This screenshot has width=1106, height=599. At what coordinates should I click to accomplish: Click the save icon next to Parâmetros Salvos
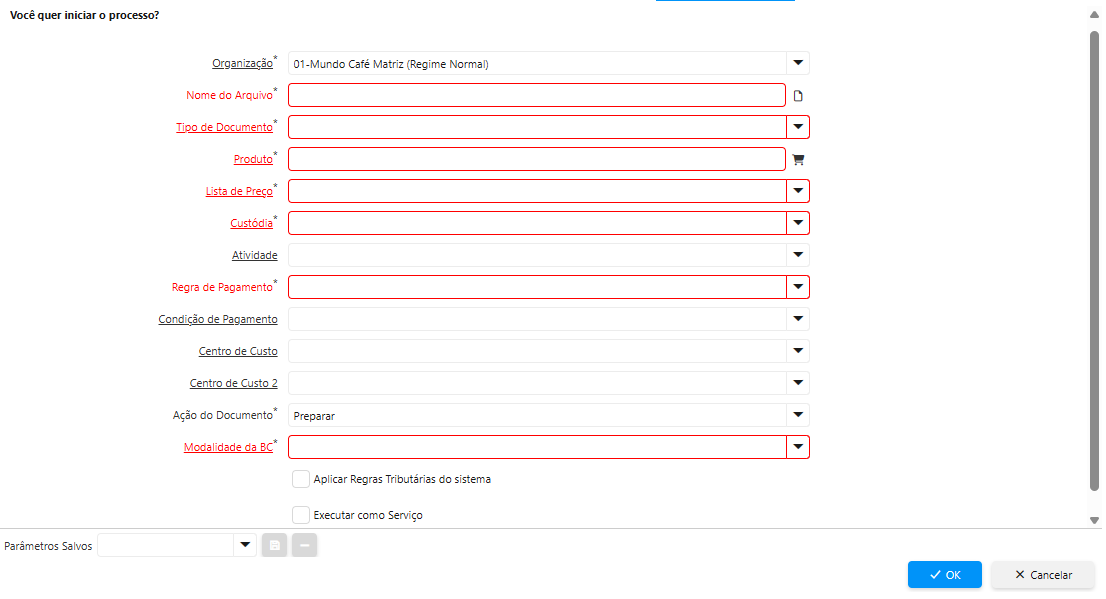[275, 545]
